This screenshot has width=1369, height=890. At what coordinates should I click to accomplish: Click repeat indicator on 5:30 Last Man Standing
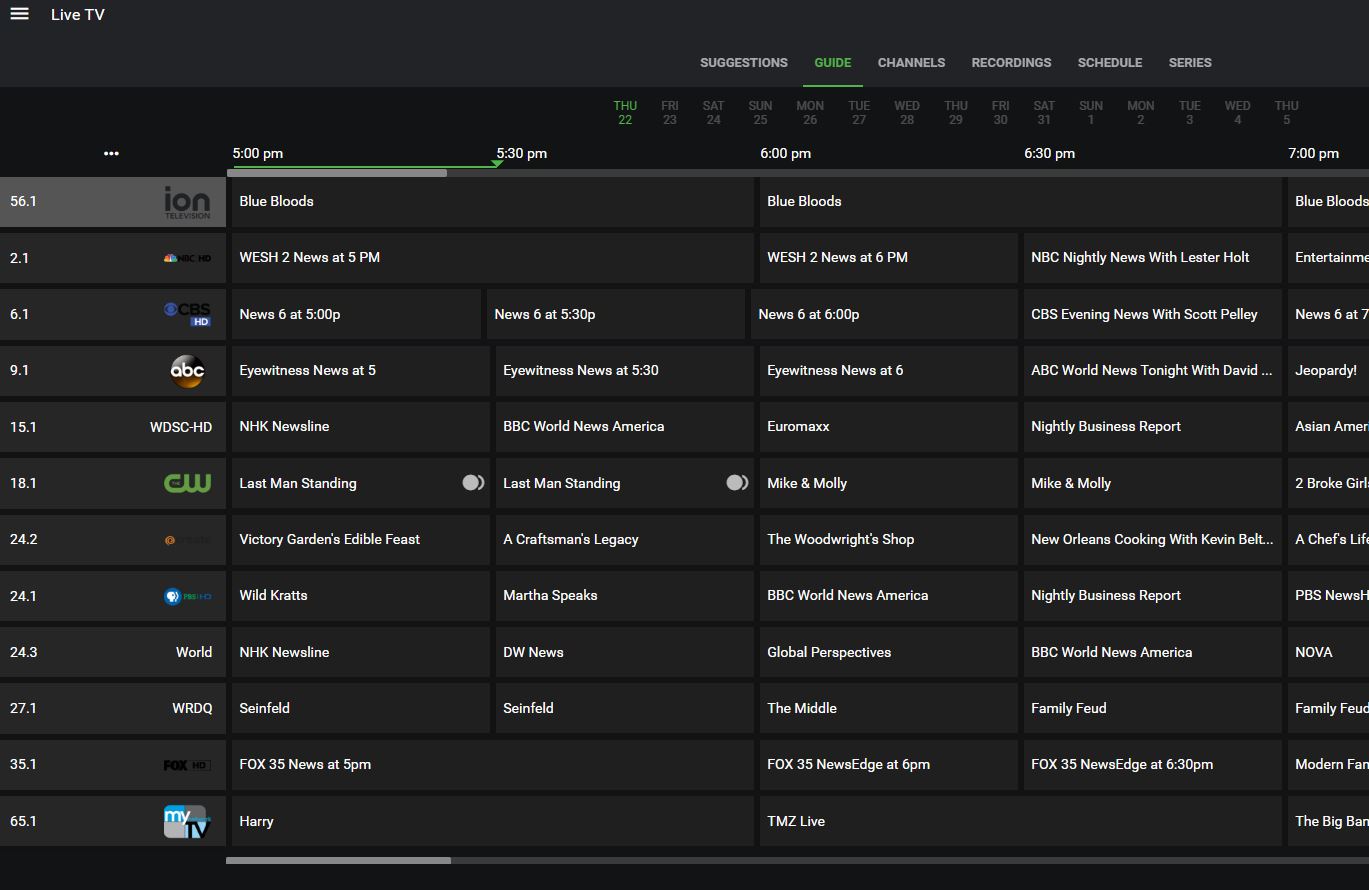click(x=737, y=483)
